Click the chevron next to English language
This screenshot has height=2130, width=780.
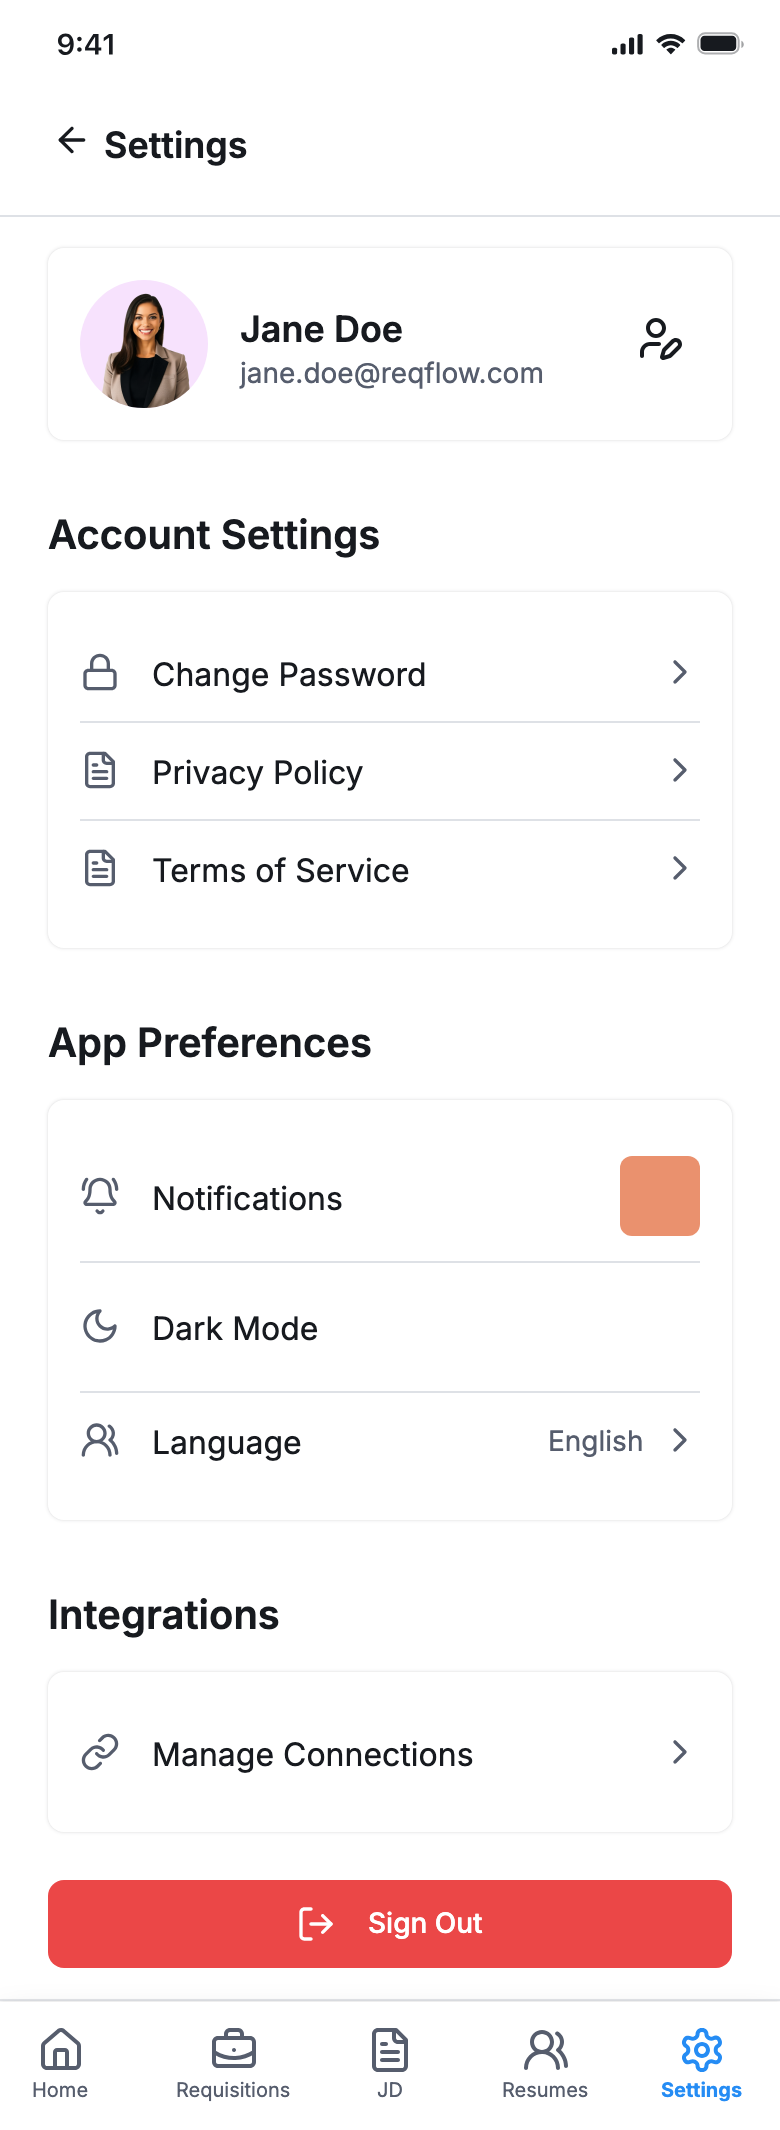[680, 1441]
